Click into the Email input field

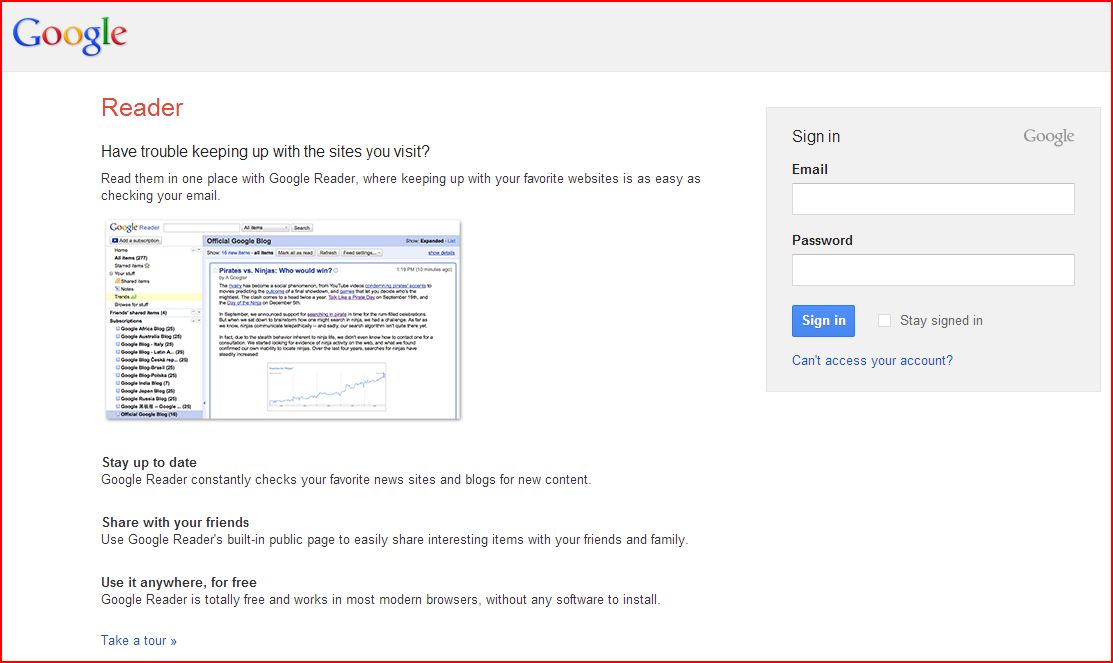coord(933,199)
